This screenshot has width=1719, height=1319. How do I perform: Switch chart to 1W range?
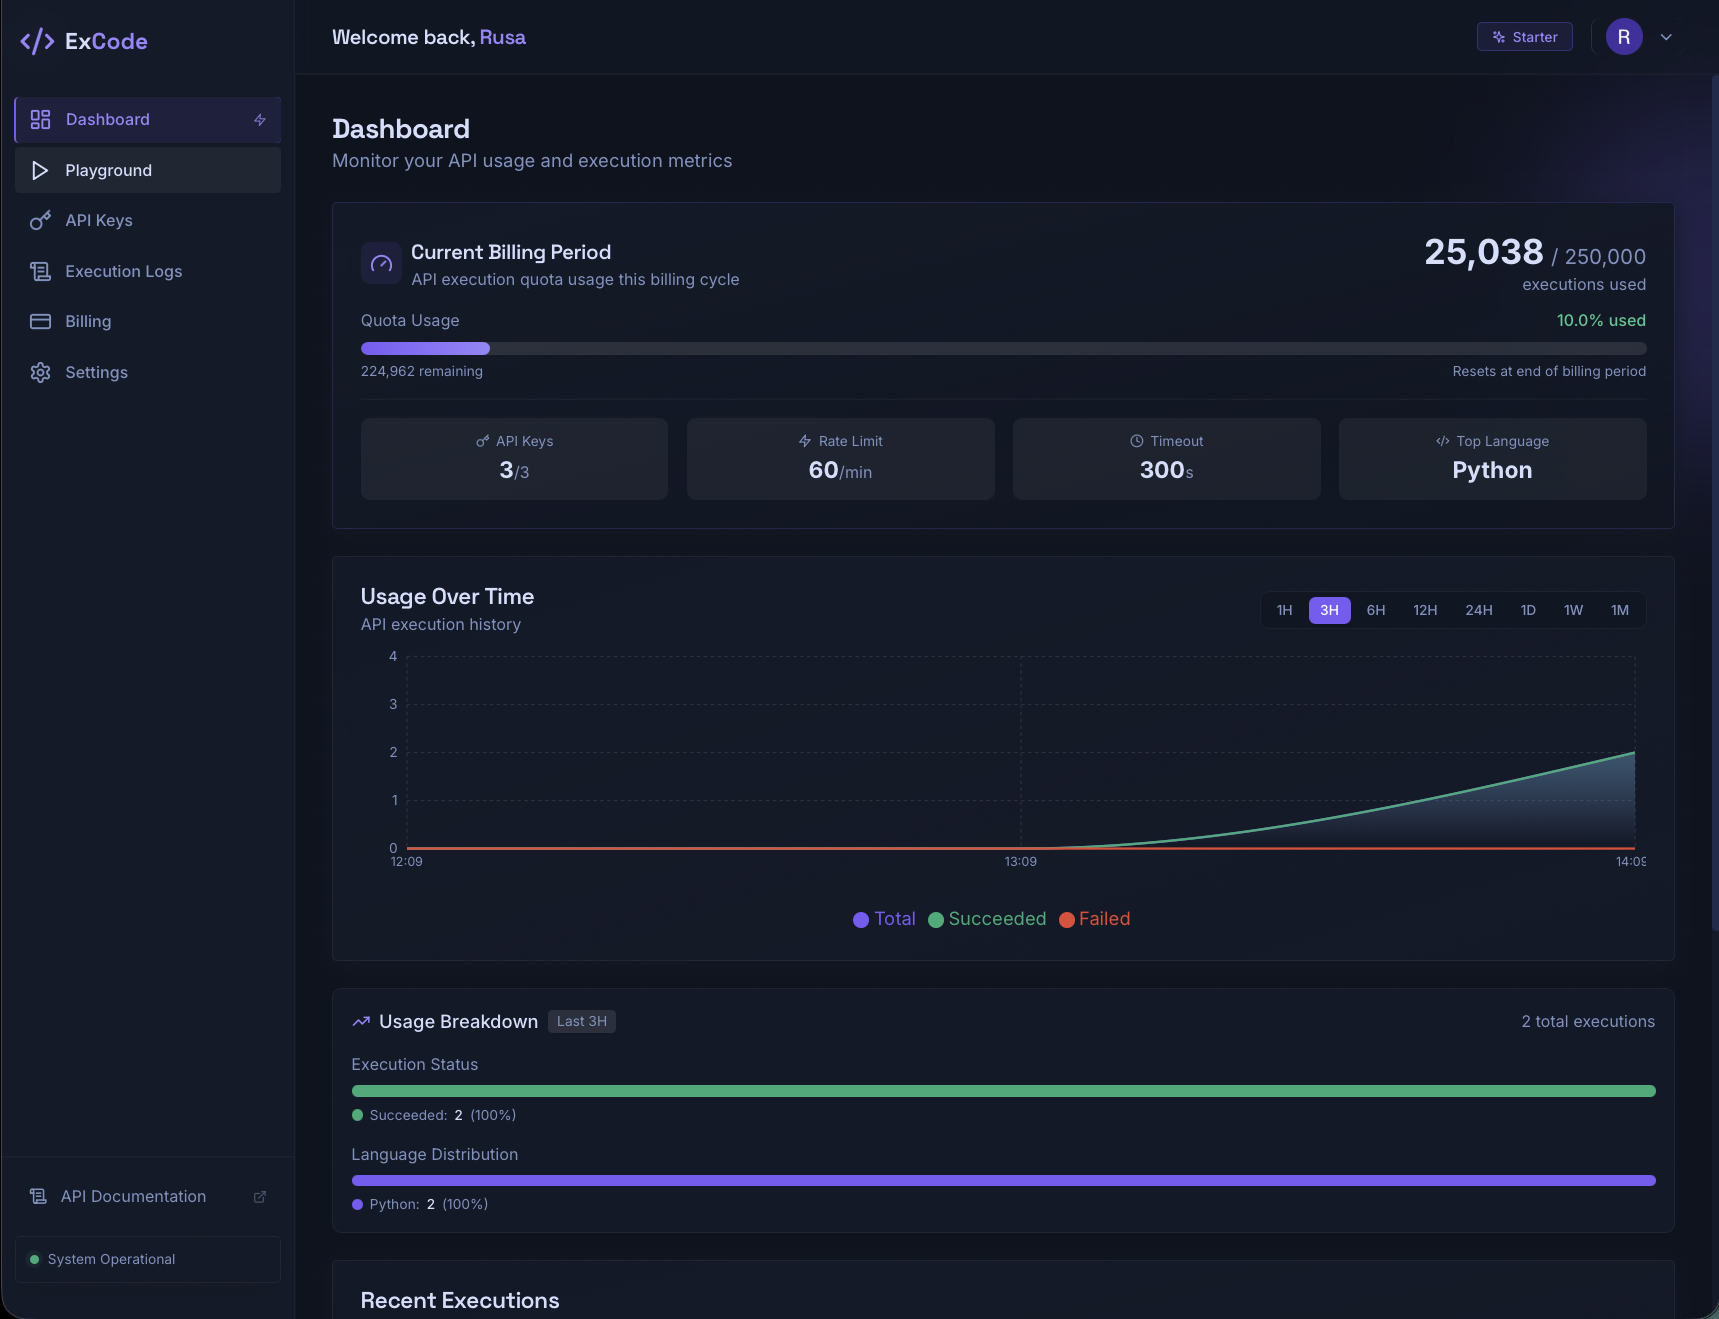coord(1574,611)
